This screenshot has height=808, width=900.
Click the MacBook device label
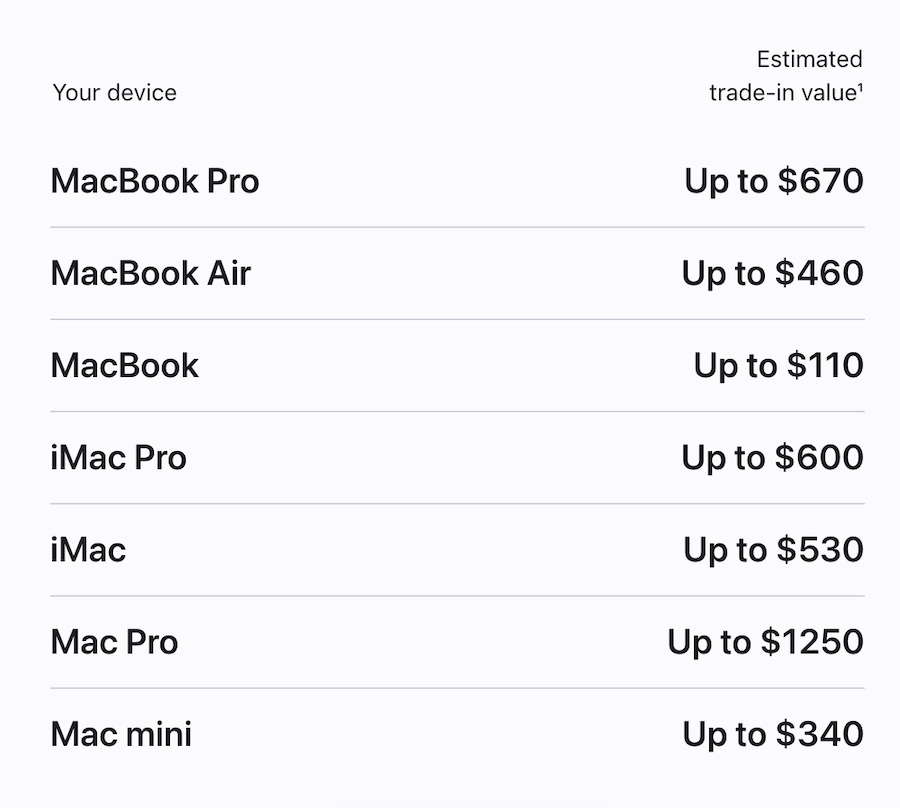[125, 365]
